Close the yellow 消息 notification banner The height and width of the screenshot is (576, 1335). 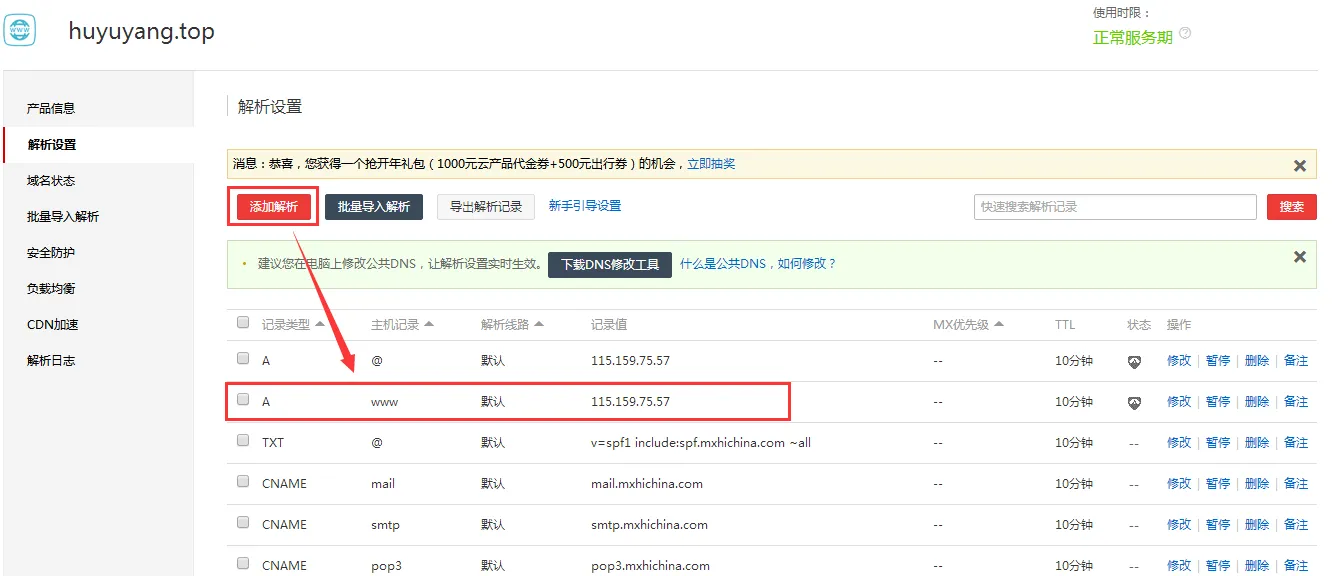[1300, 165]
